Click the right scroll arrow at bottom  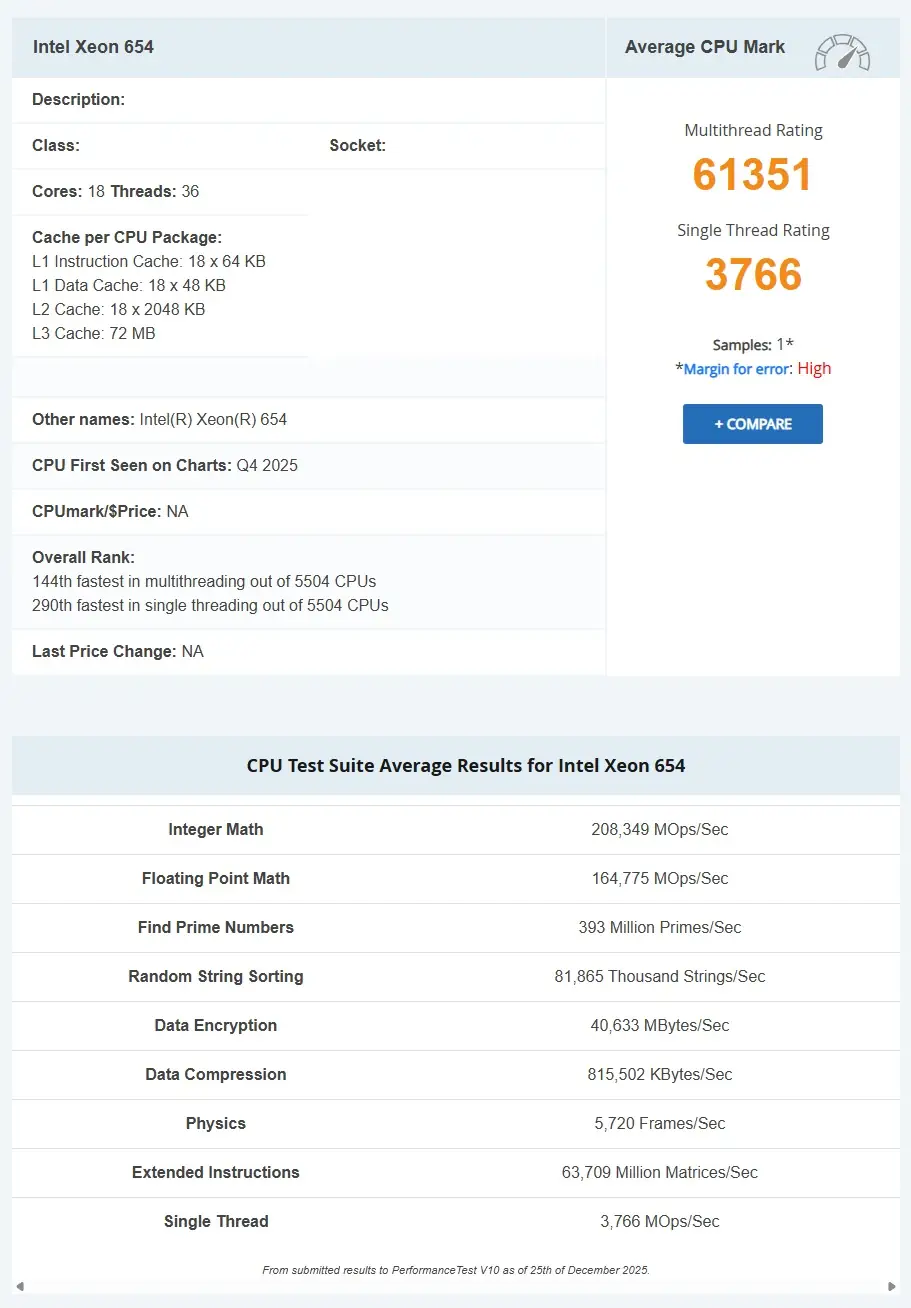click(x=892, y=1286)
